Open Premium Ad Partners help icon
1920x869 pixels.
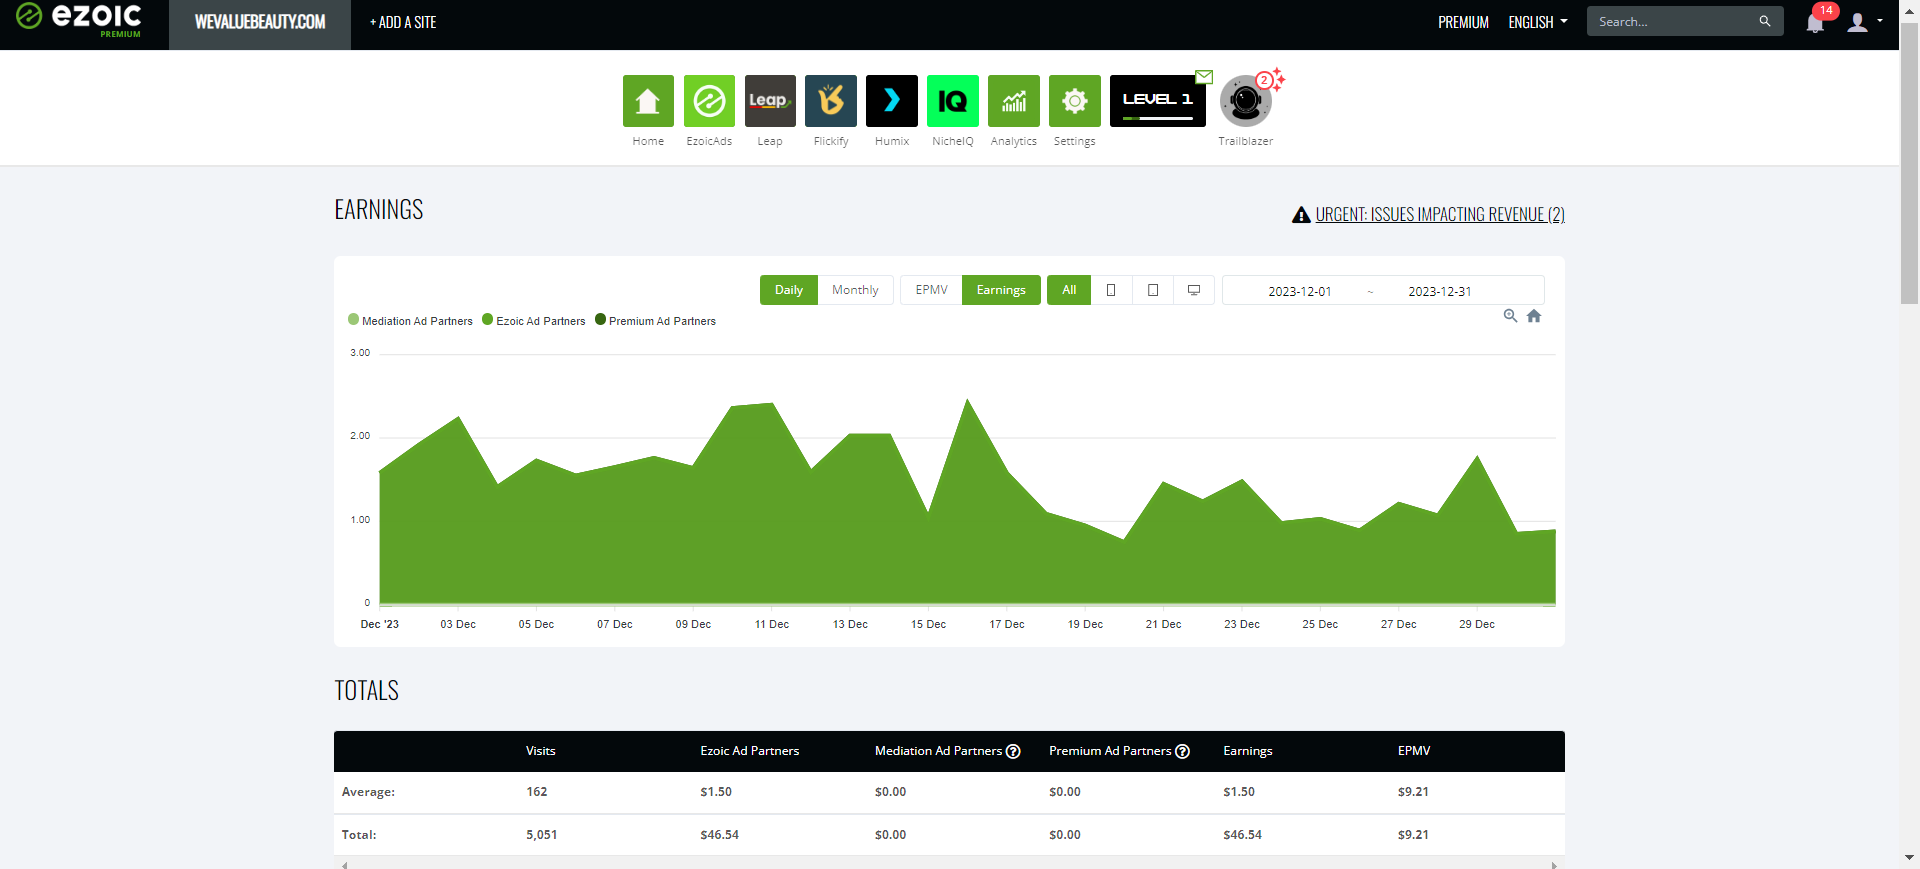(x=1182, y=751)
